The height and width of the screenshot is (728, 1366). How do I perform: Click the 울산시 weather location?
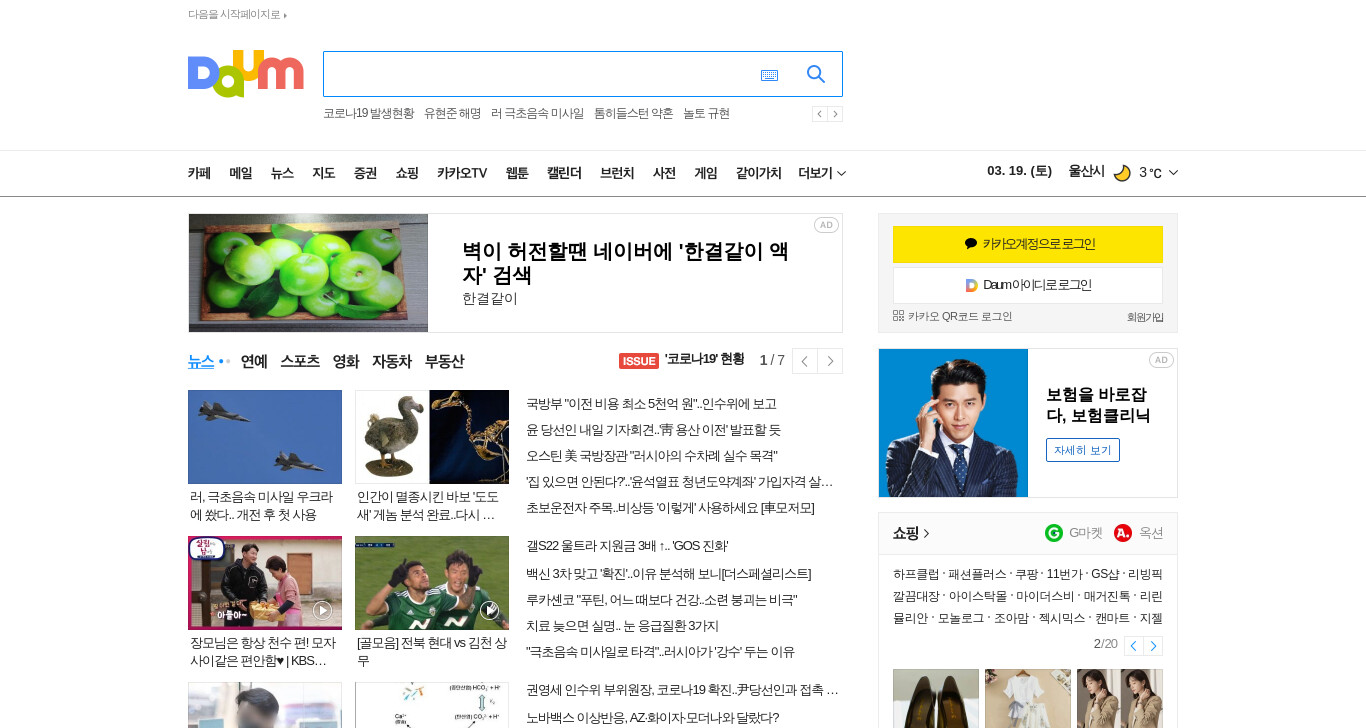tap(1086, 171)
